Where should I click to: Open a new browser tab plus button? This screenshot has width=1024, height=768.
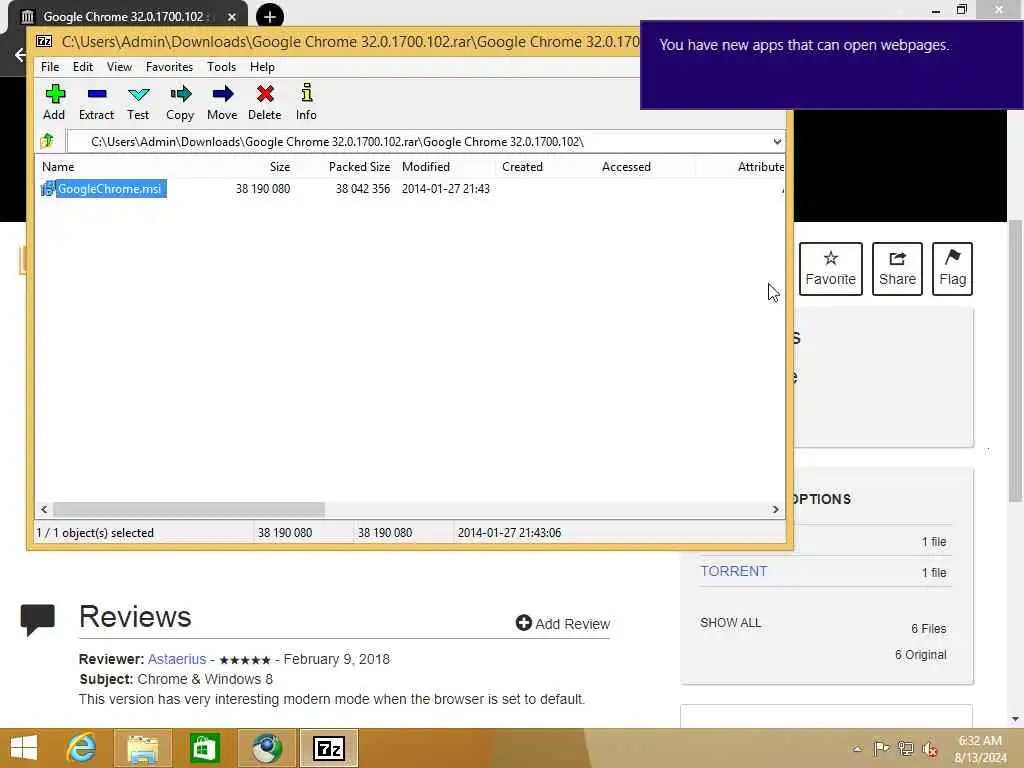pos(270,16)
